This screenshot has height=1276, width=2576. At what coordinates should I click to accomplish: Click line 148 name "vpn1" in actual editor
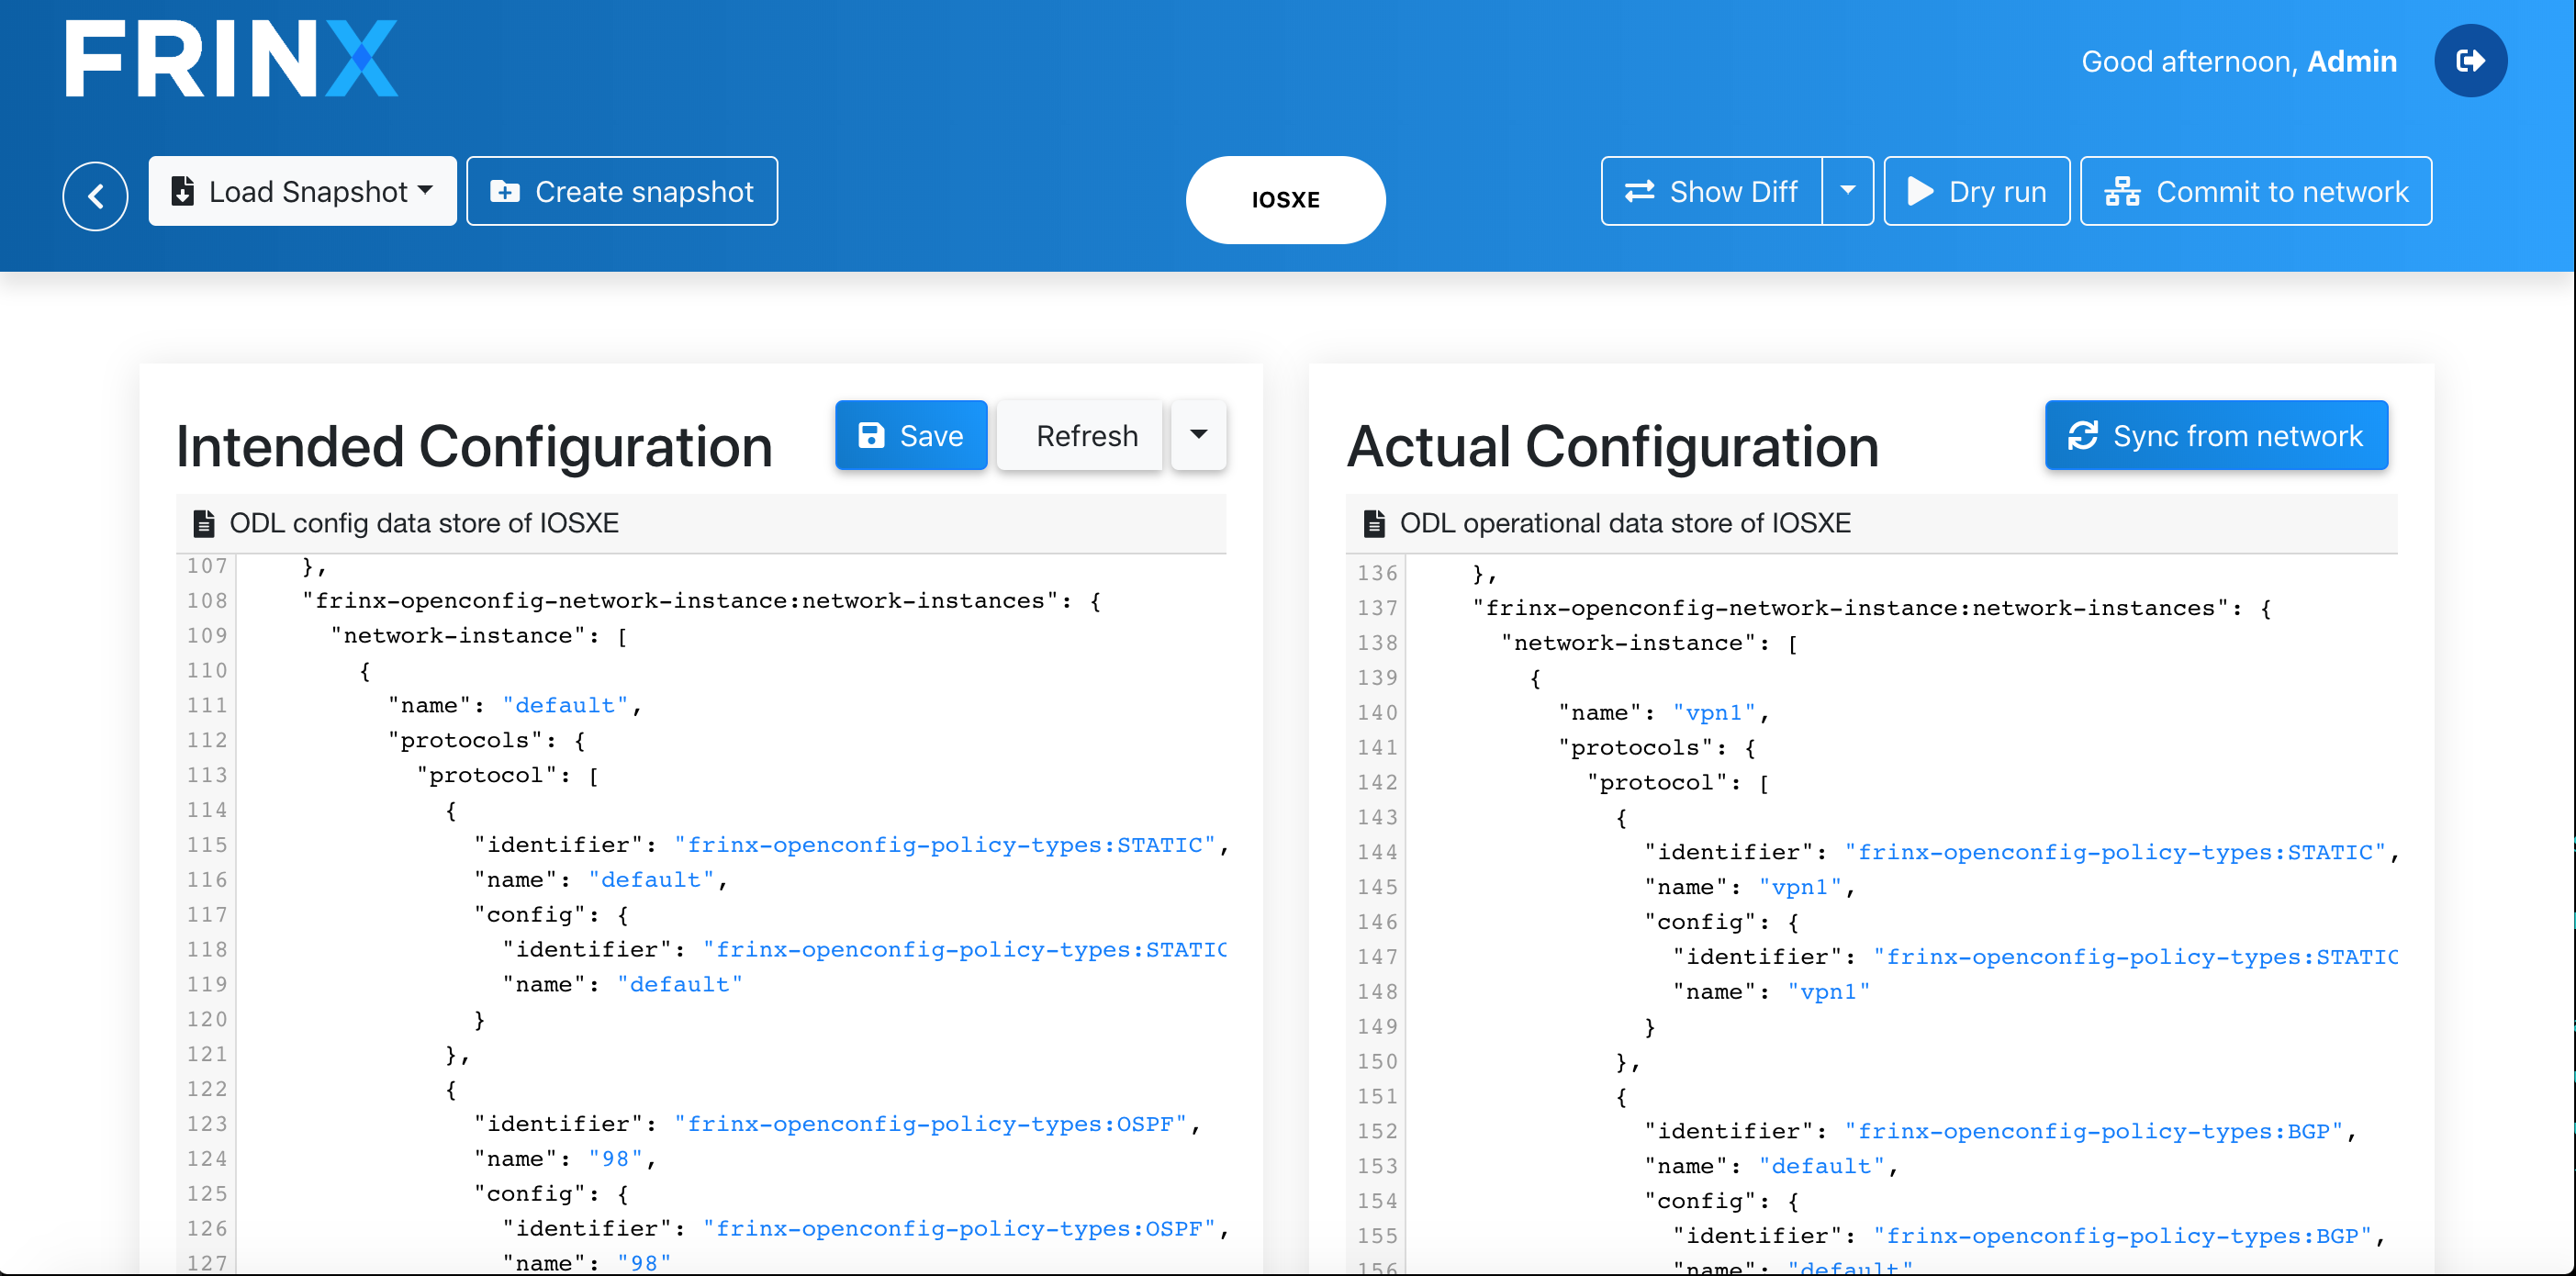pyautogui.click(x=1772, y=992)
